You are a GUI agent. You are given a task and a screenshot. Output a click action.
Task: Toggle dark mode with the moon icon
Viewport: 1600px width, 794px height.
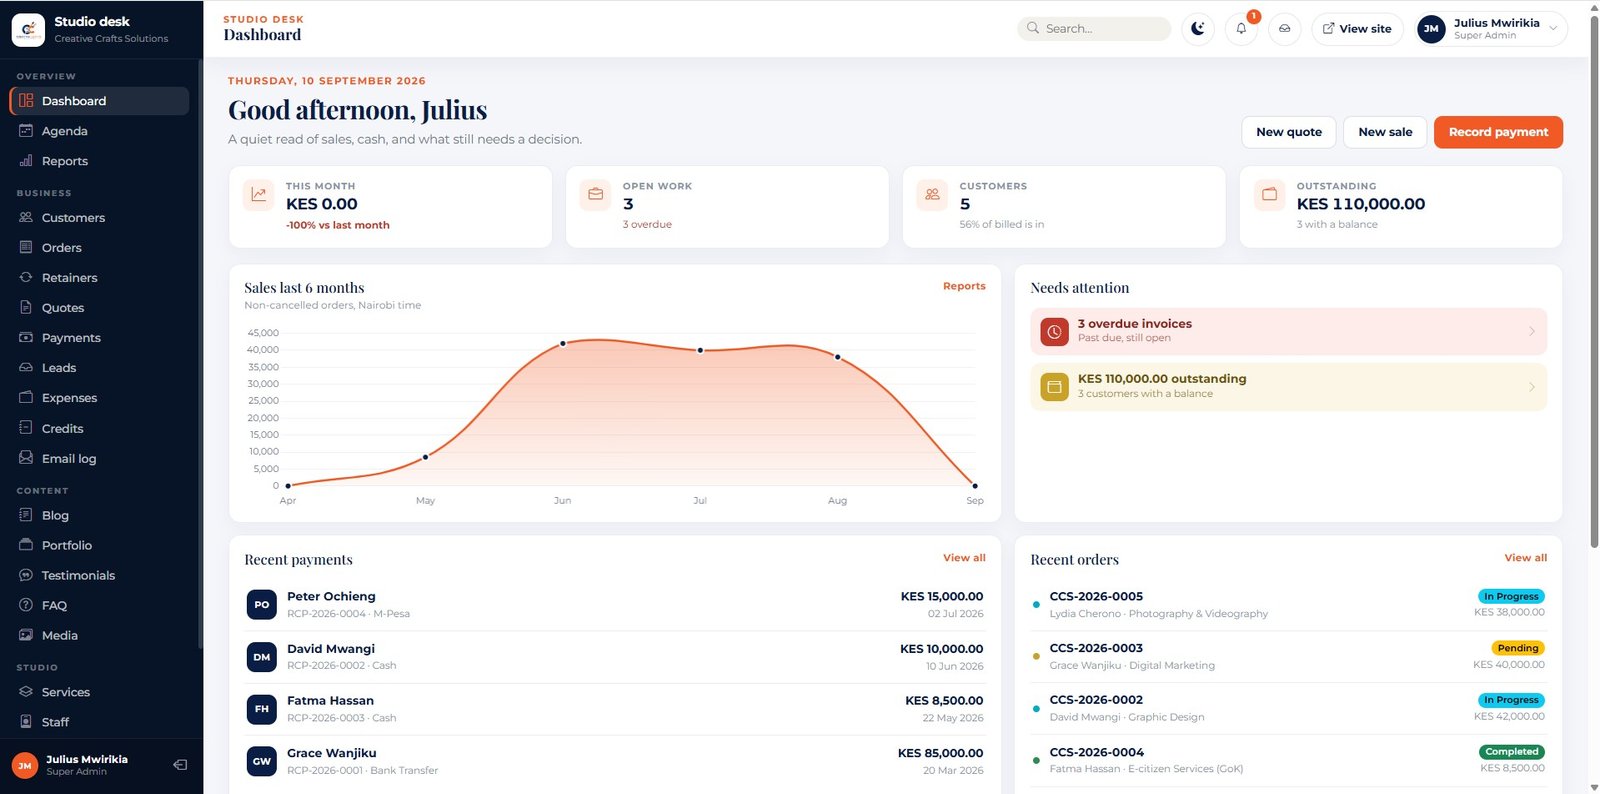pyautogui.click(x=1198, y=29)
